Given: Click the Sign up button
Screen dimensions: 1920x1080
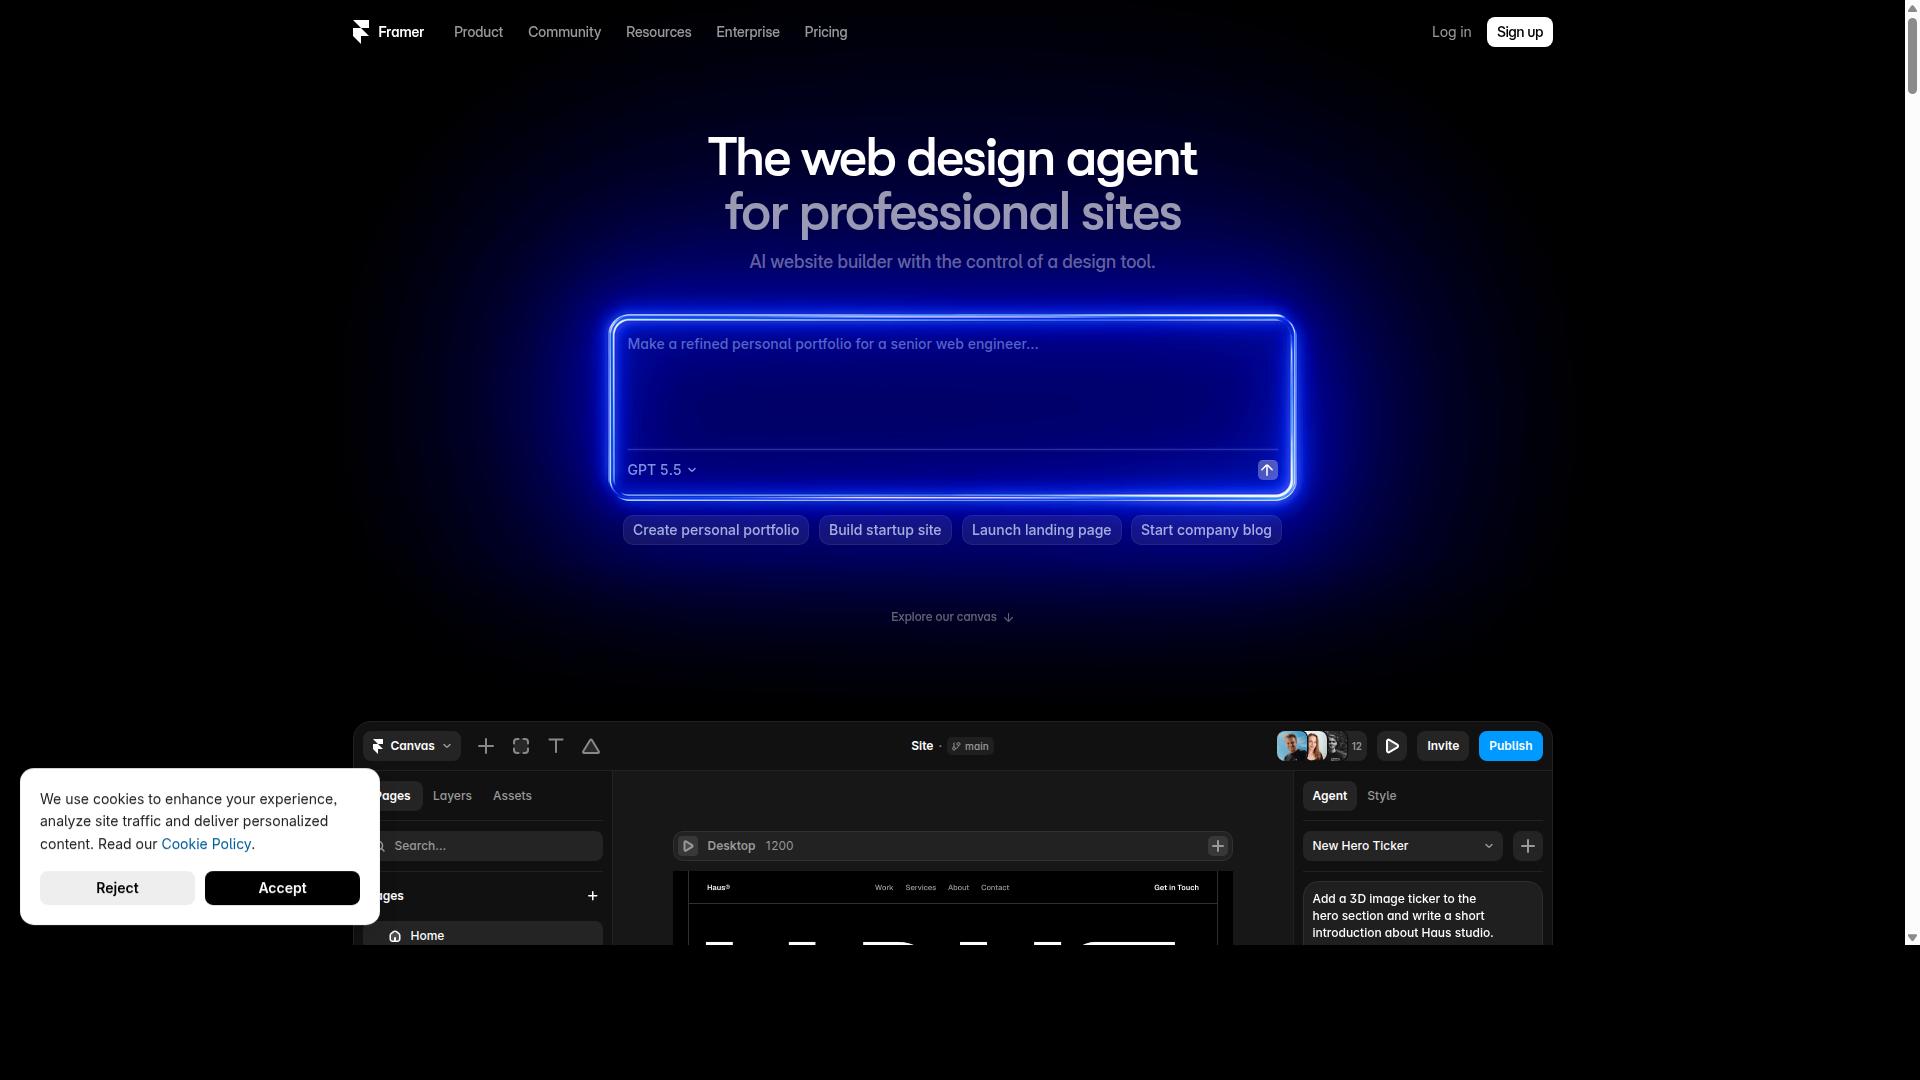Looking at the screenshot, I should point(1519,32).
